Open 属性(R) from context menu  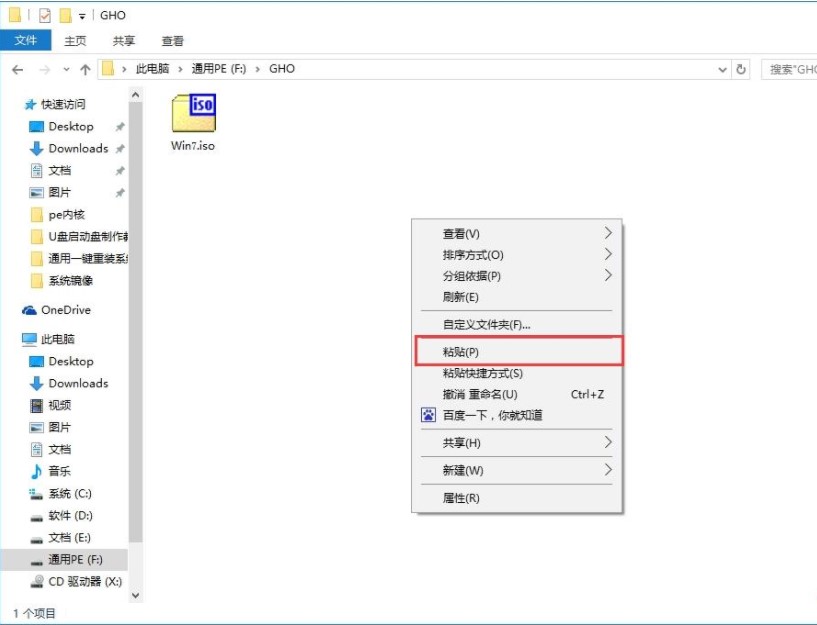[x=516, y=498]
